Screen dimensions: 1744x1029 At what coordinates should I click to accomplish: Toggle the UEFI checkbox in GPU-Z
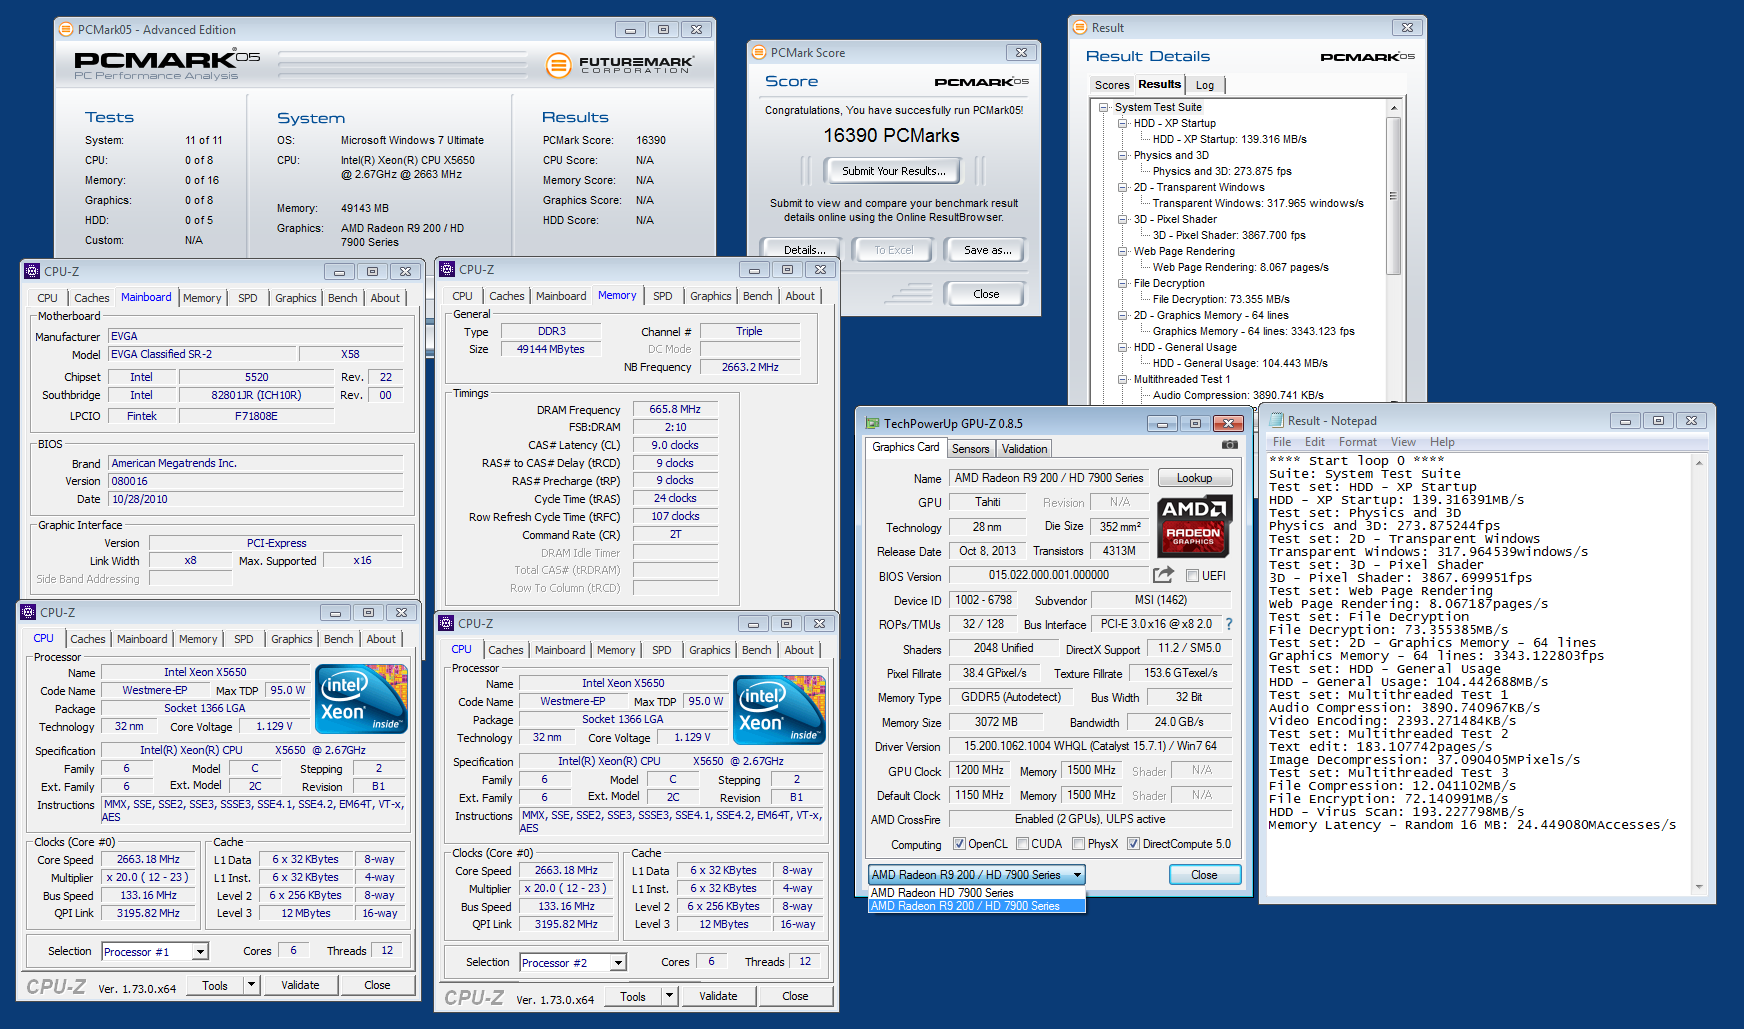(1192, 575)
